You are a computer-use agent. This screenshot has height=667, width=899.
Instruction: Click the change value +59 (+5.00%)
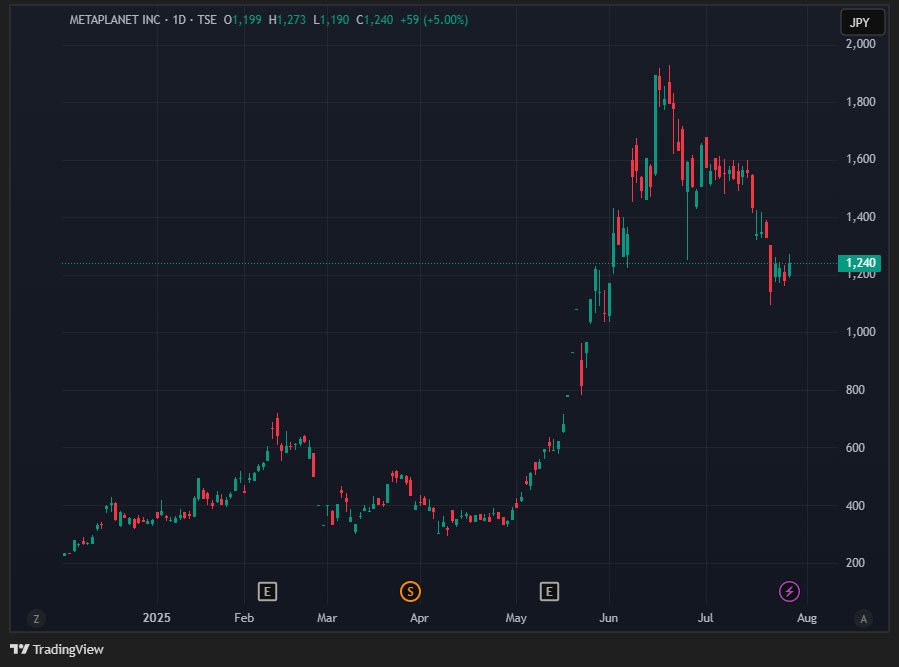(434, 20)
